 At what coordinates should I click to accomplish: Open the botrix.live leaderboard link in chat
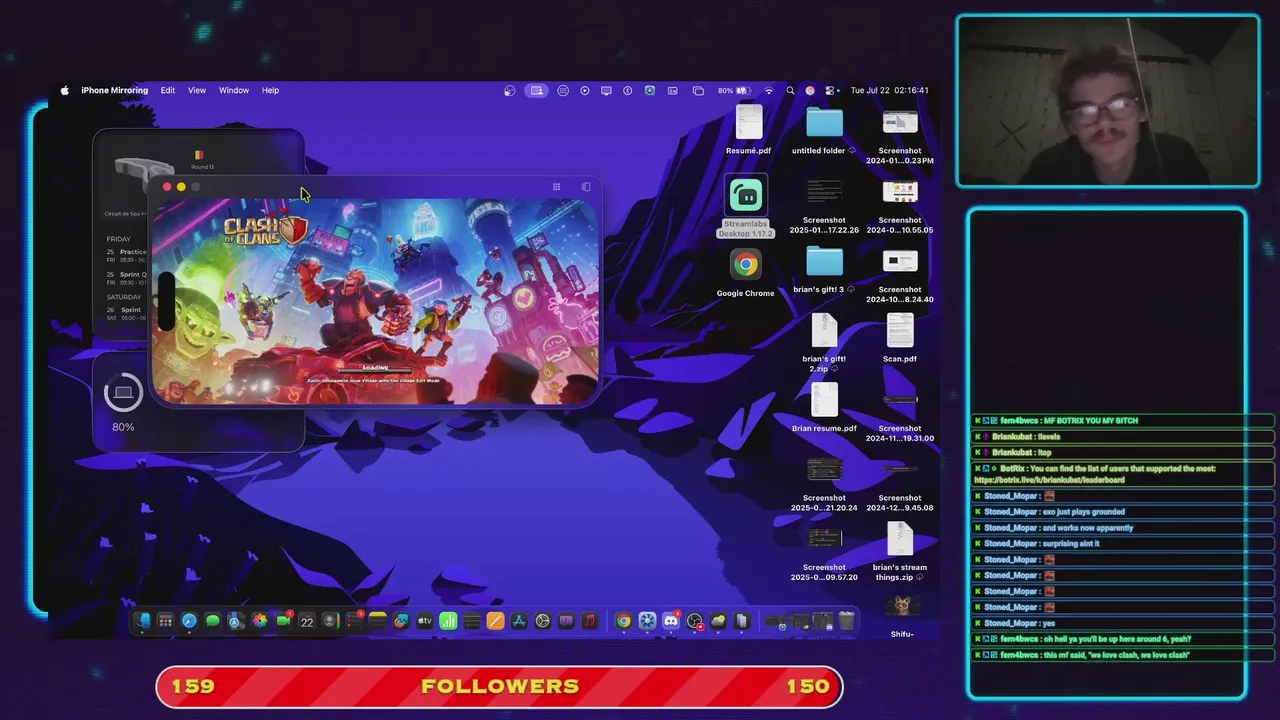1049,480
